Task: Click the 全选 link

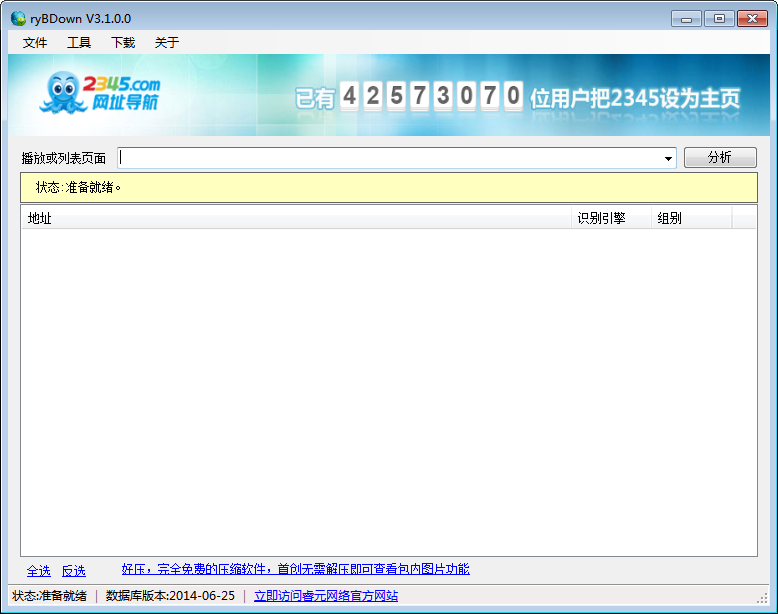Action: [39, 571]
